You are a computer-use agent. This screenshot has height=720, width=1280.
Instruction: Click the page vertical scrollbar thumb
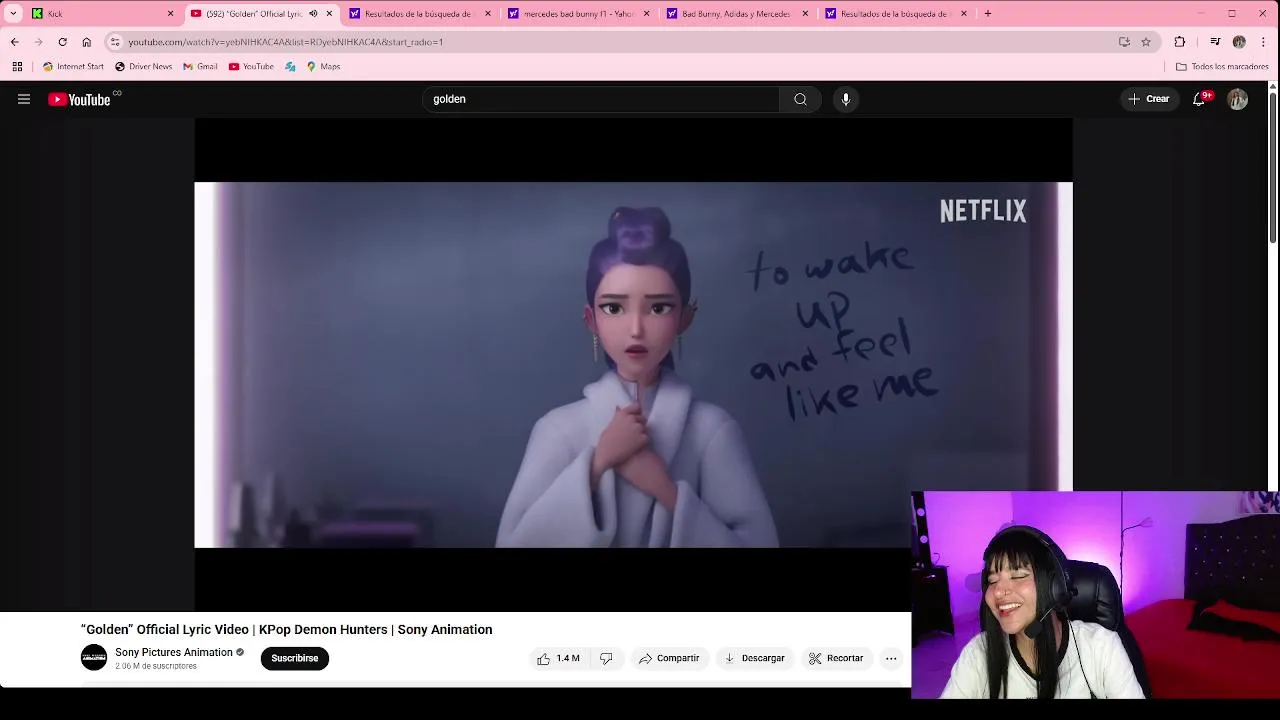tap(1272, 168)
